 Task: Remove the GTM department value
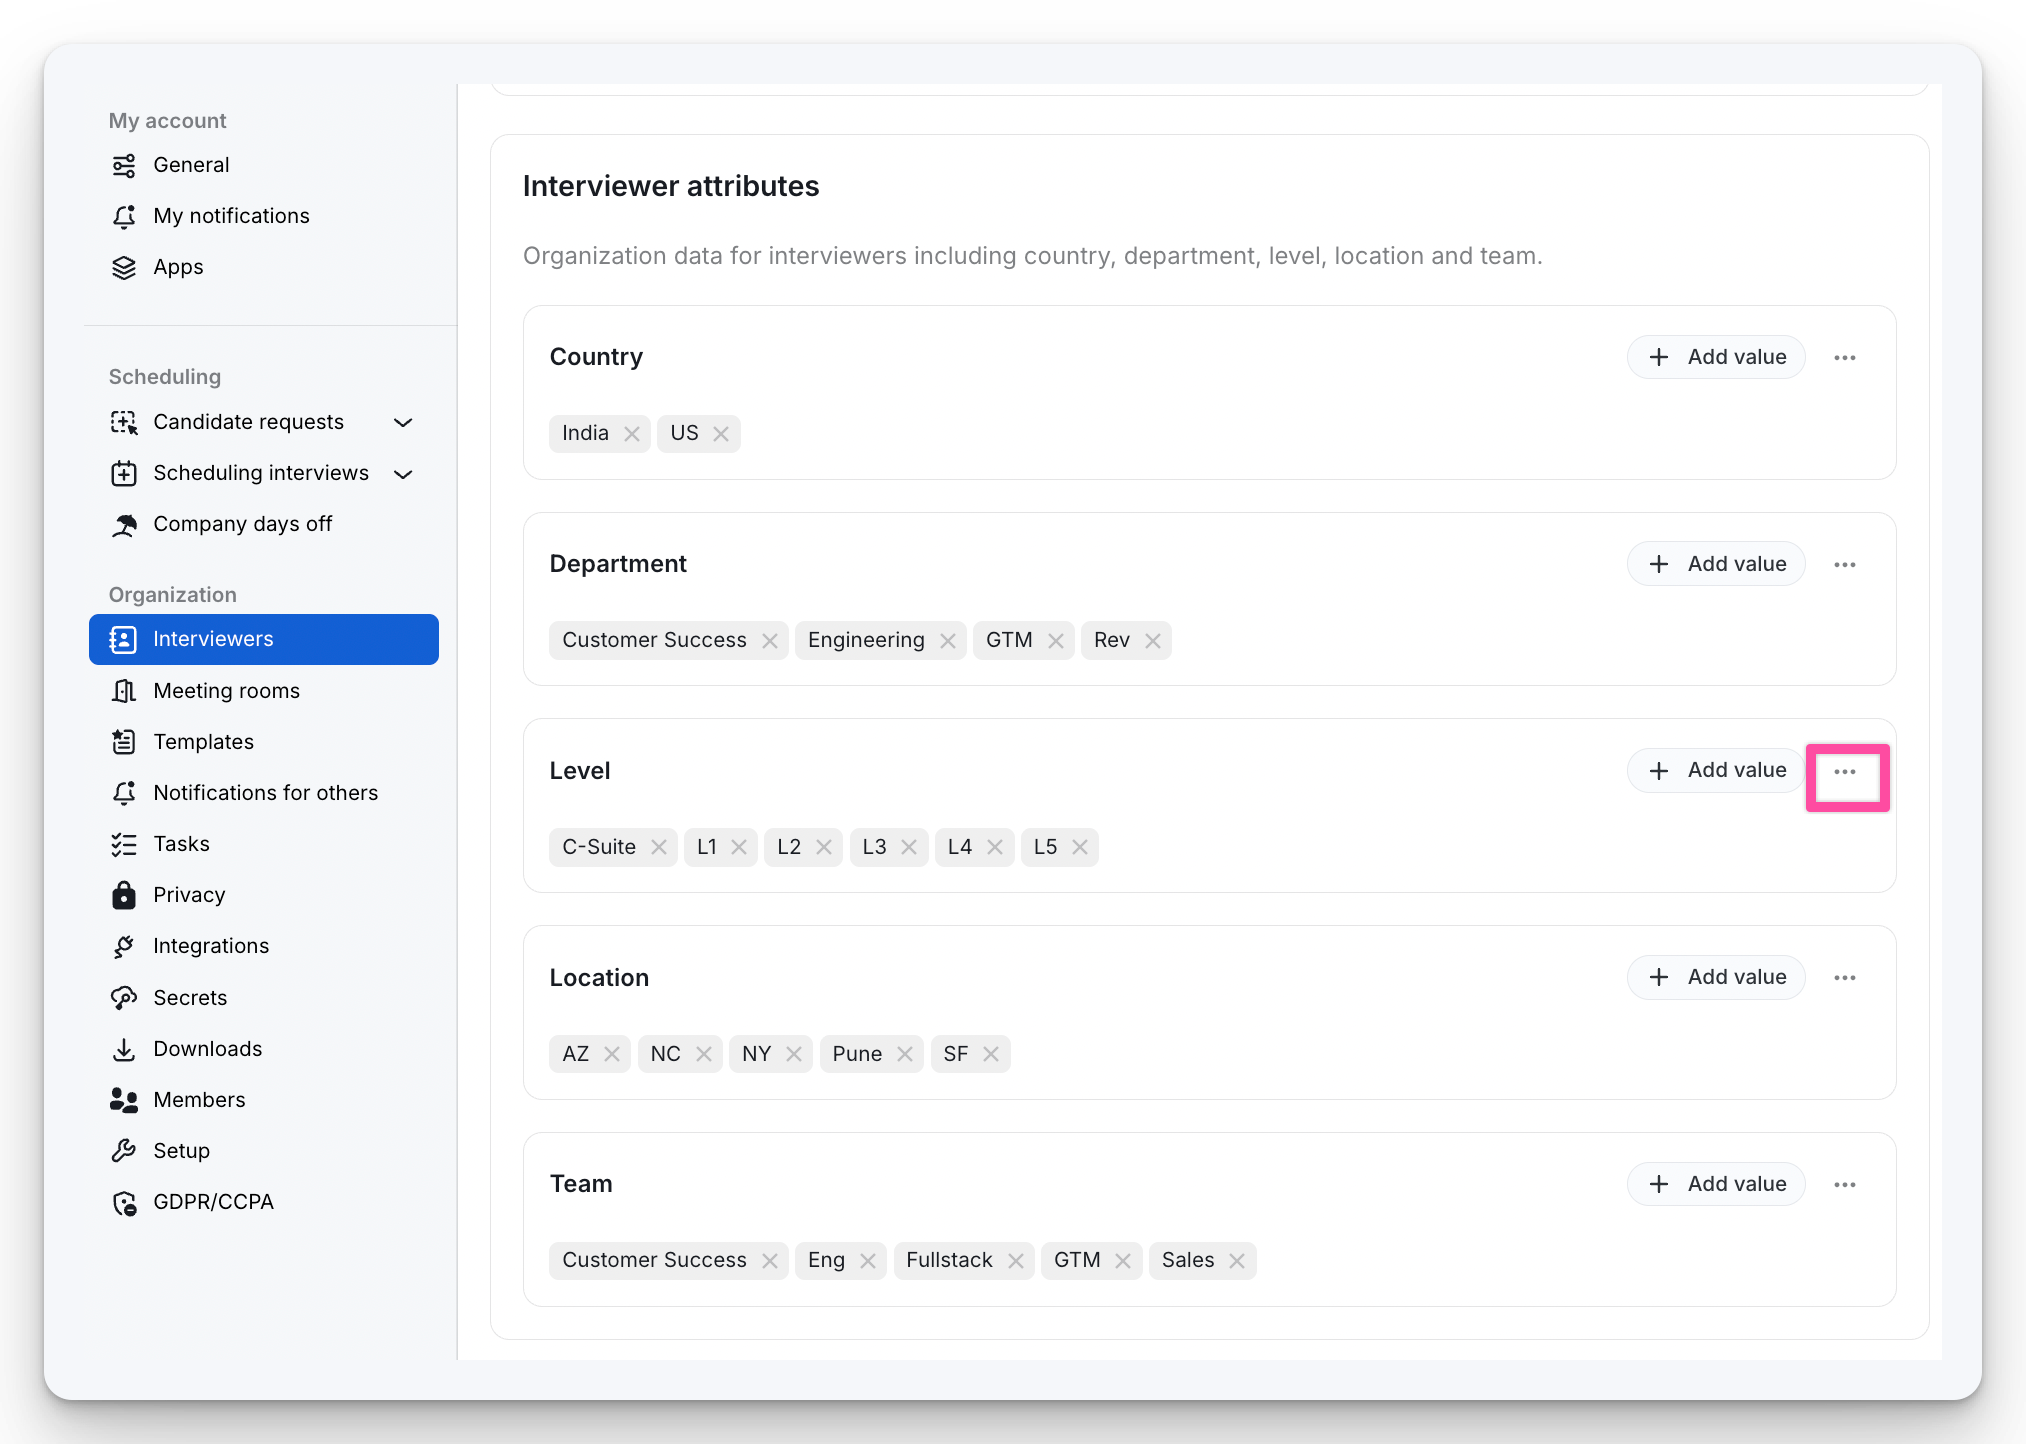[x=1056, y=640]
